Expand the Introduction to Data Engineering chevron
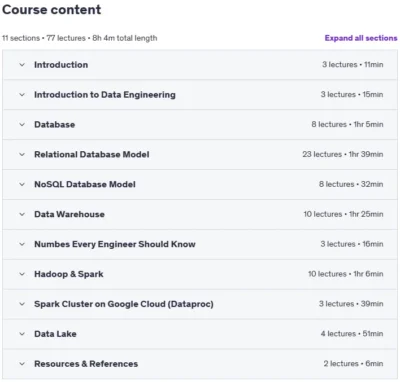 pos(22,95)
